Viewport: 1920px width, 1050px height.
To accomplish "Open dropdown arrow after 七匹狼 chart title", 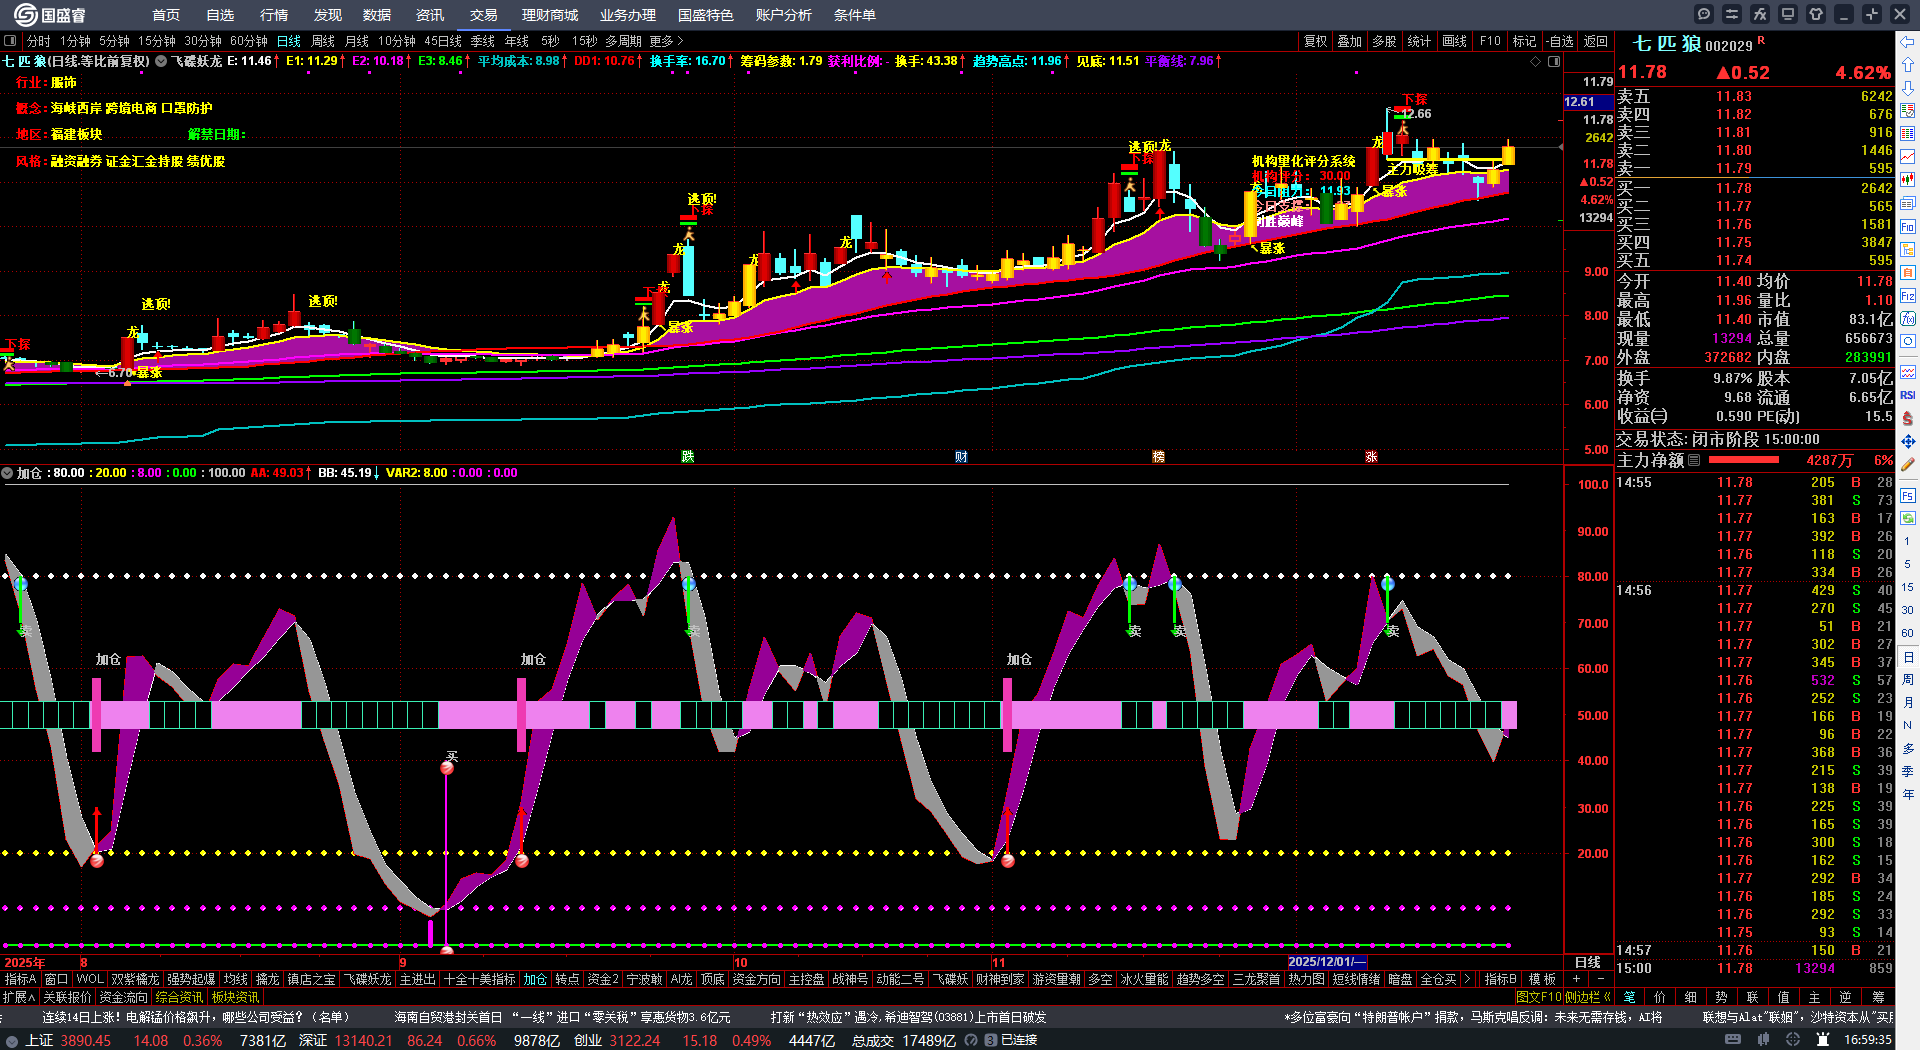I will 161,61.
